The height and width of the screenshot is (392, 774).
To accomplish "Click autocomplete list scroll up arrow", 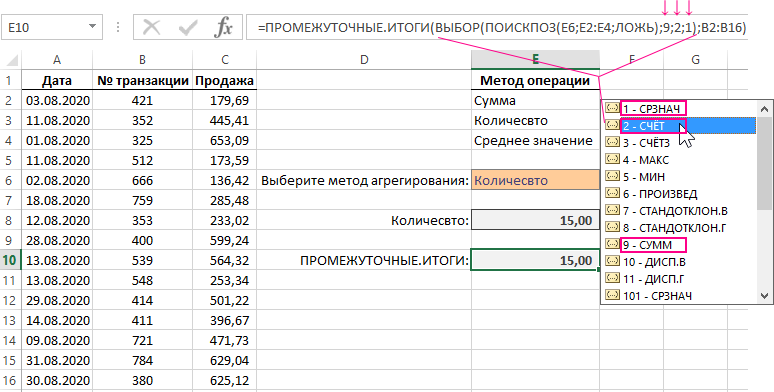I will coord(765,109).
